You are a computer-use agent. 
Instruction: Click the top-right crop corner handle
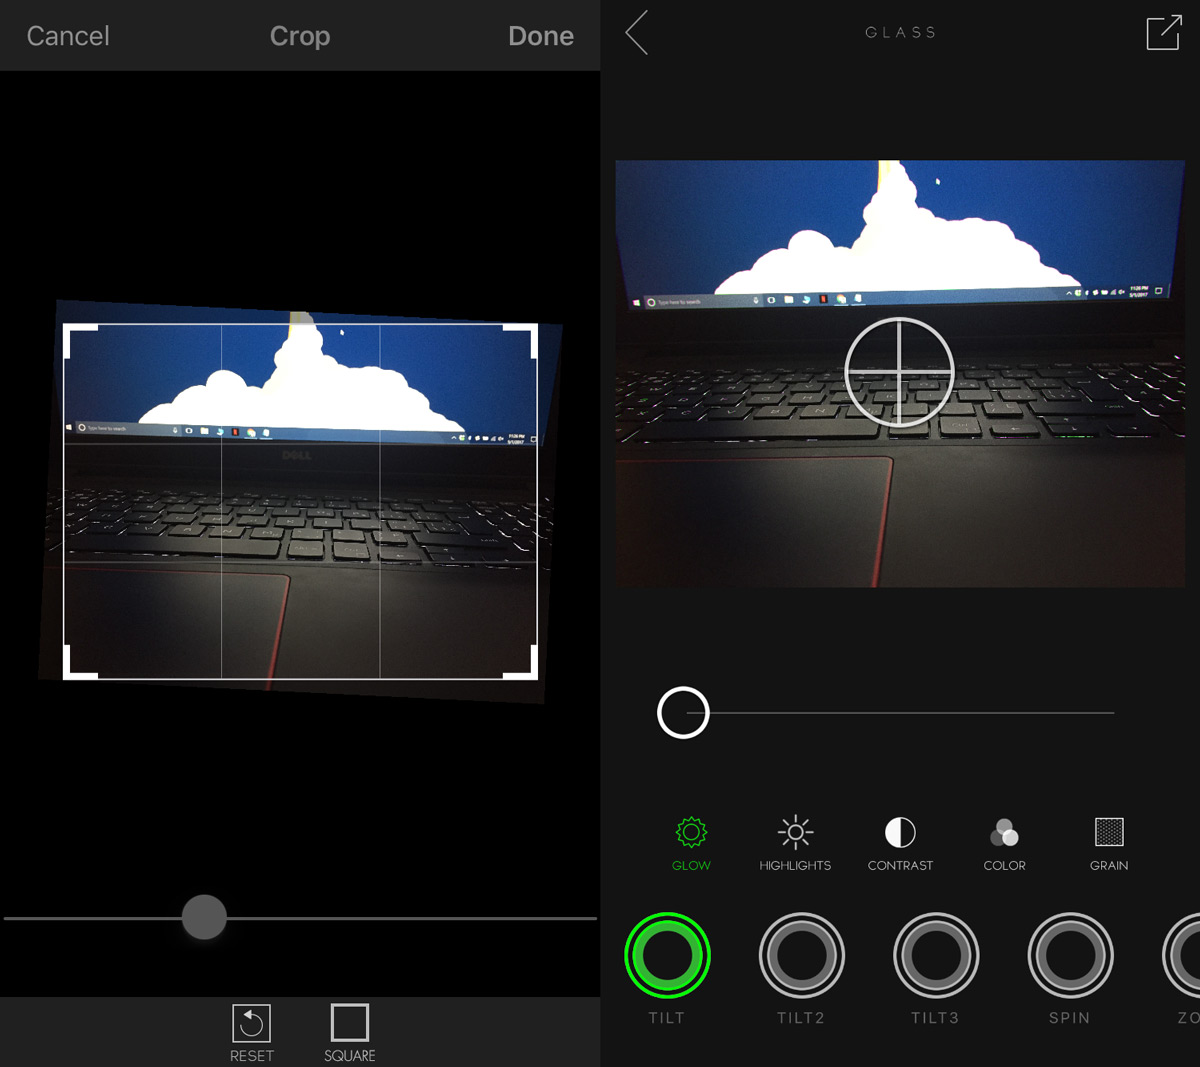[521, 340]
